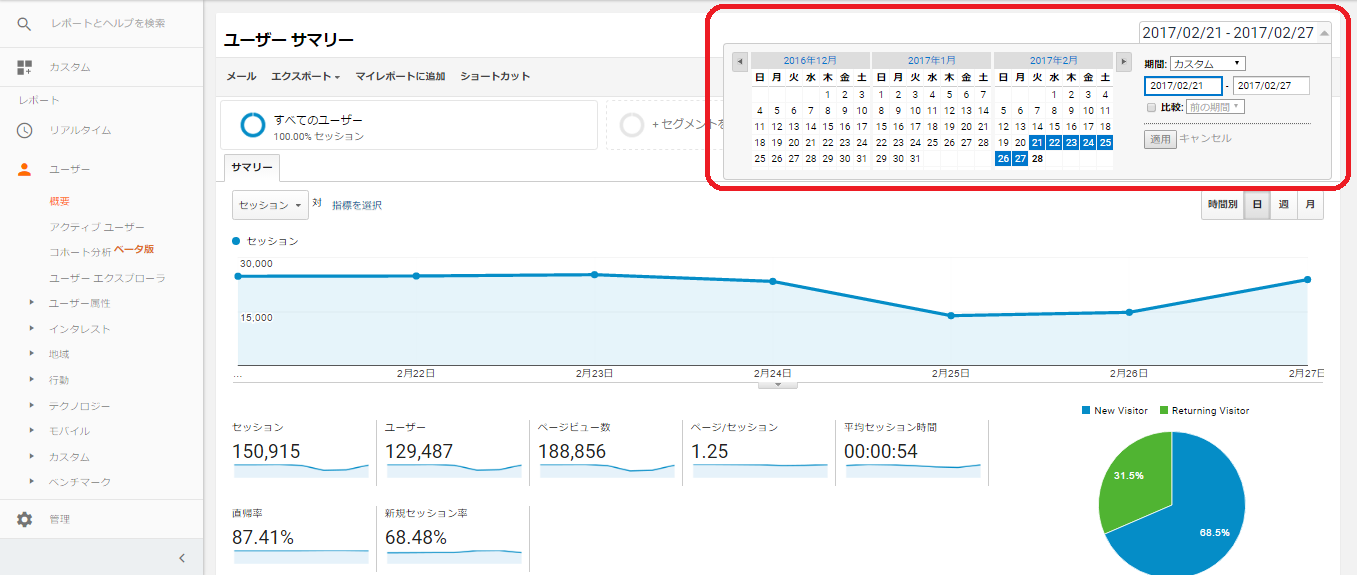
Task: Collapse the sidebar with the chevron arrow
Action: coord(181,558)
